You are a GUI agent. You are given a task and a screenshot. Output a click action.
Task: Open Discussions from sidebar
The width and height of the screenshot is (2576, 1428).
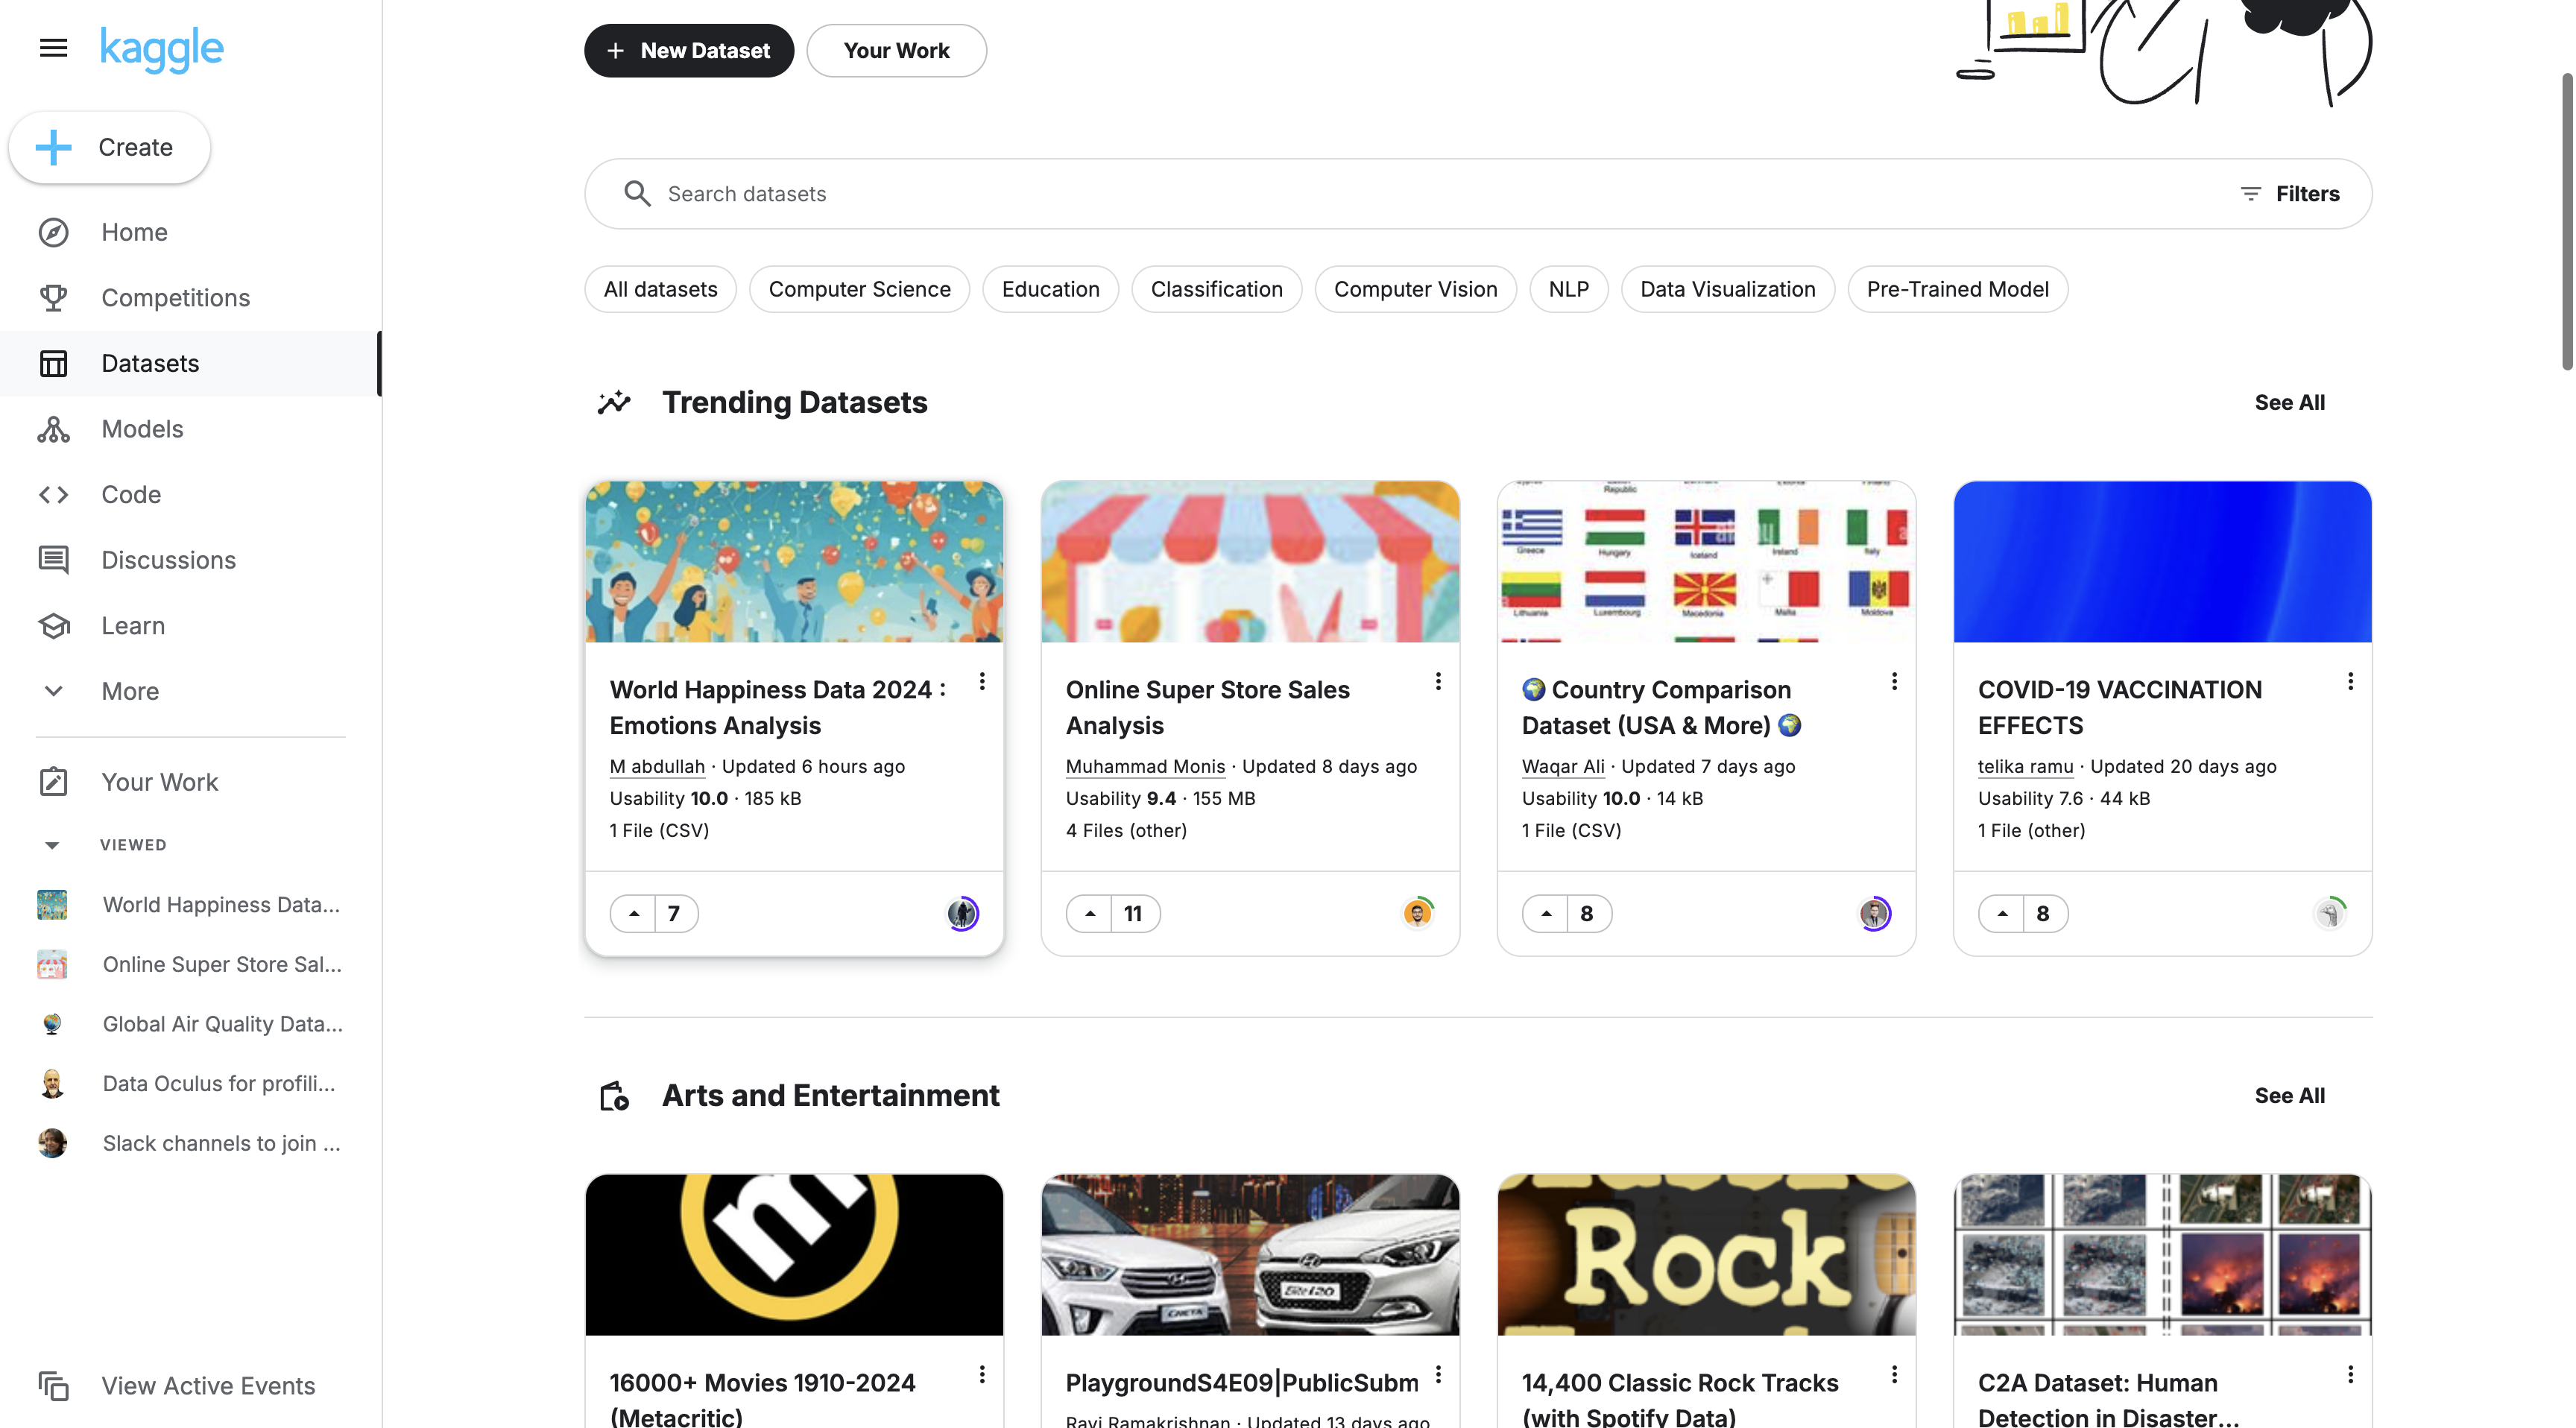point(168,560)
